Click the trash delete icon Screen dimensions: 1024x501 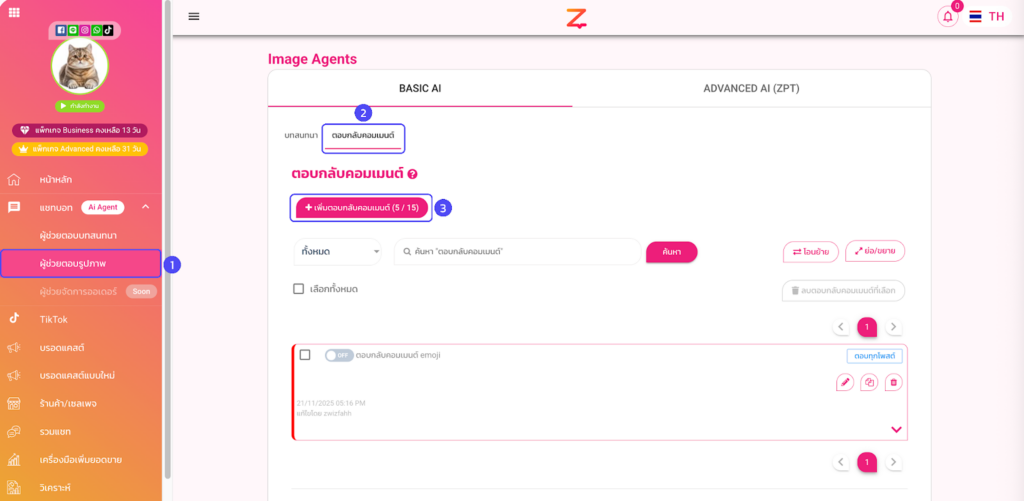893,382
